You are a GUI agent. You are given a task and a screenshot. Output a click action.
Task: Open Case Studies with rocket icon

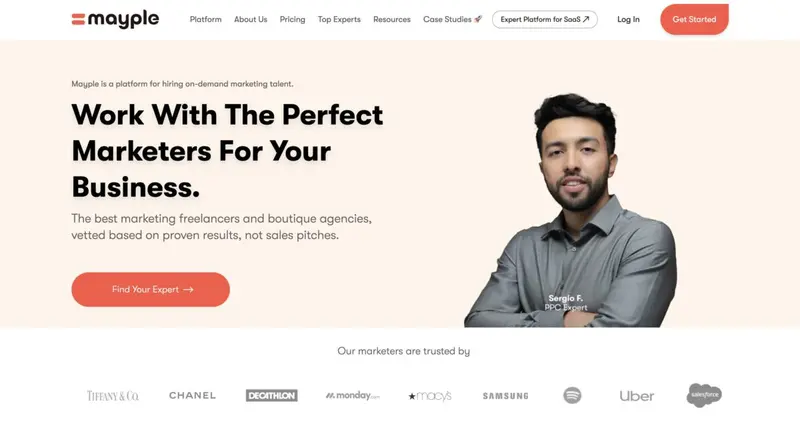click(453, 19)
